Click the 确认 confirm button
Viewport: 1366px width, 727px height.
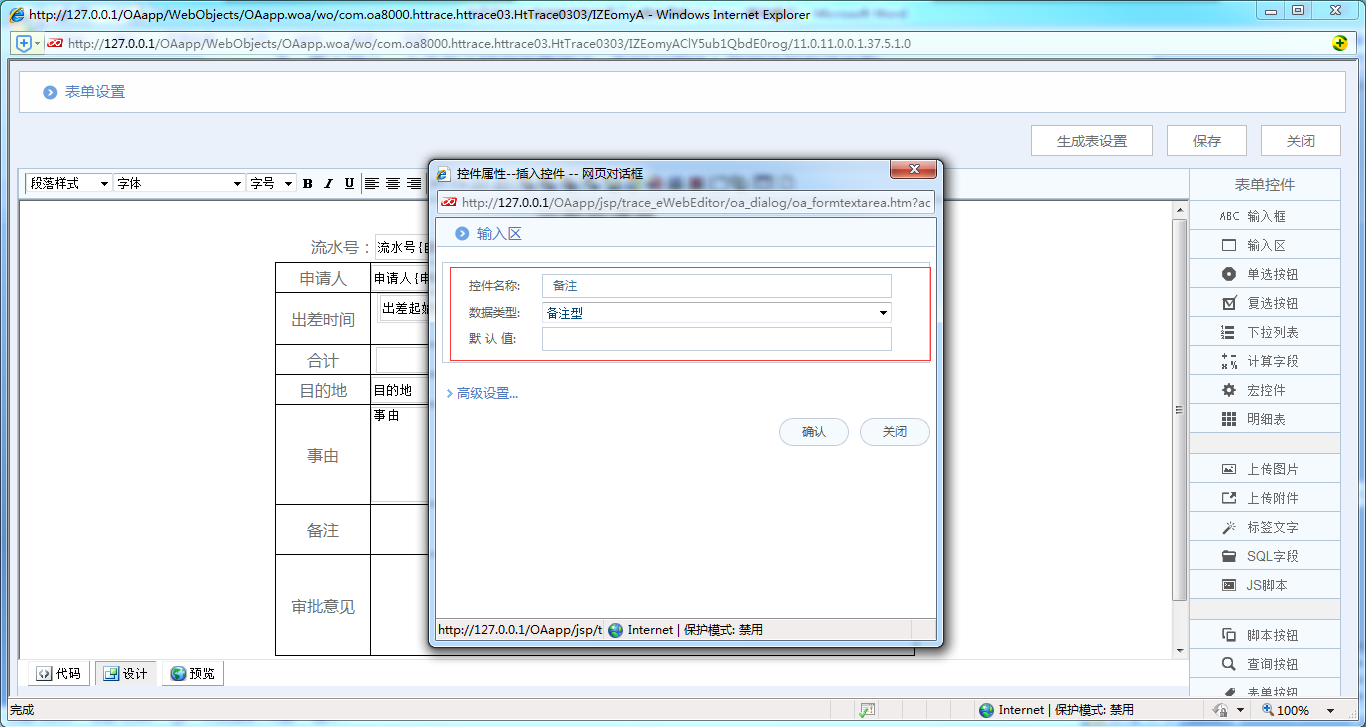pos(813,432)
